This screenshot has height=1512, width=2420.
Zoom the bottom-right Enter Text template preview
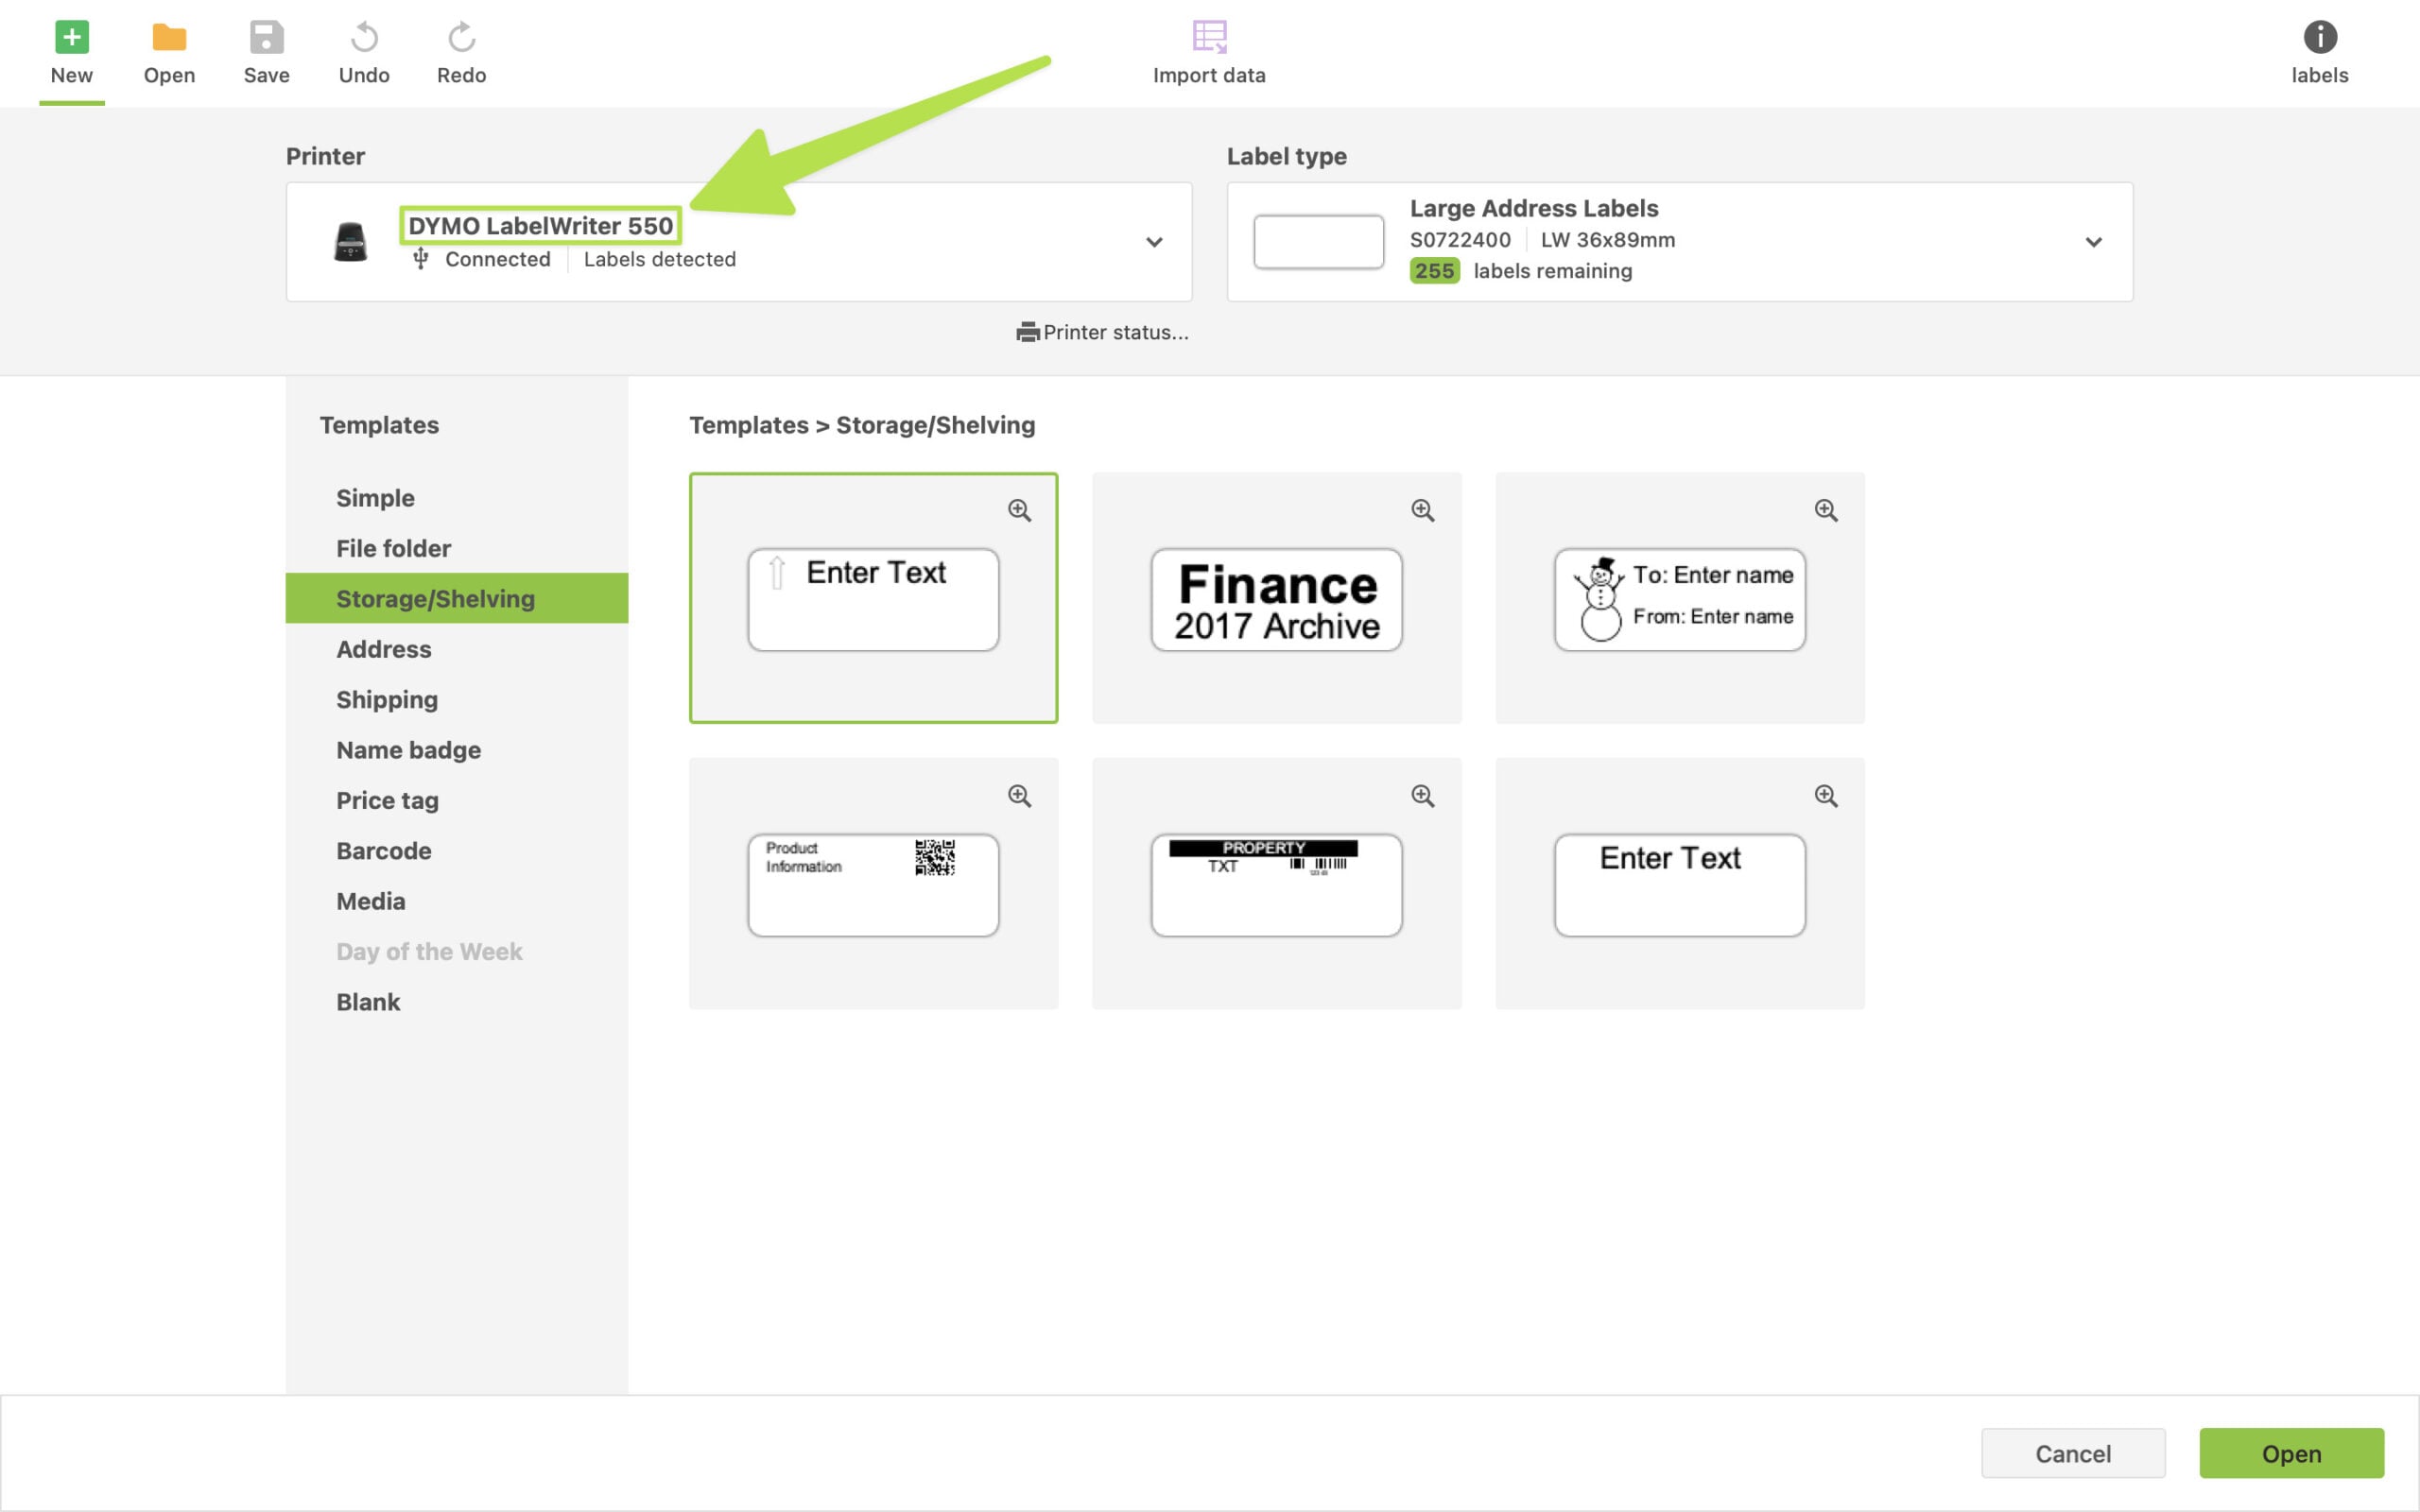click(x=1826, y=795)
